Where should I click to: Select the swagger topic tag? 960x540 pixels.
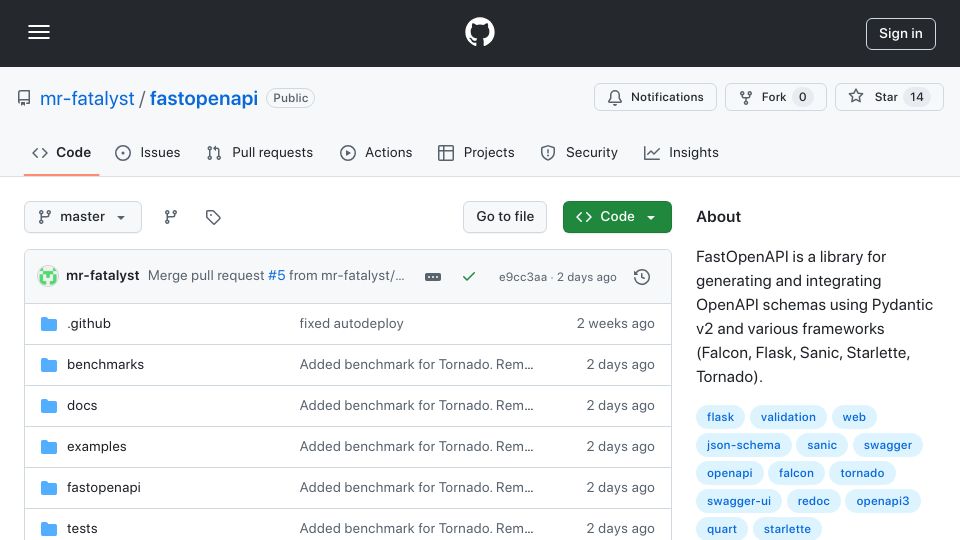click(x=888, y=445)
